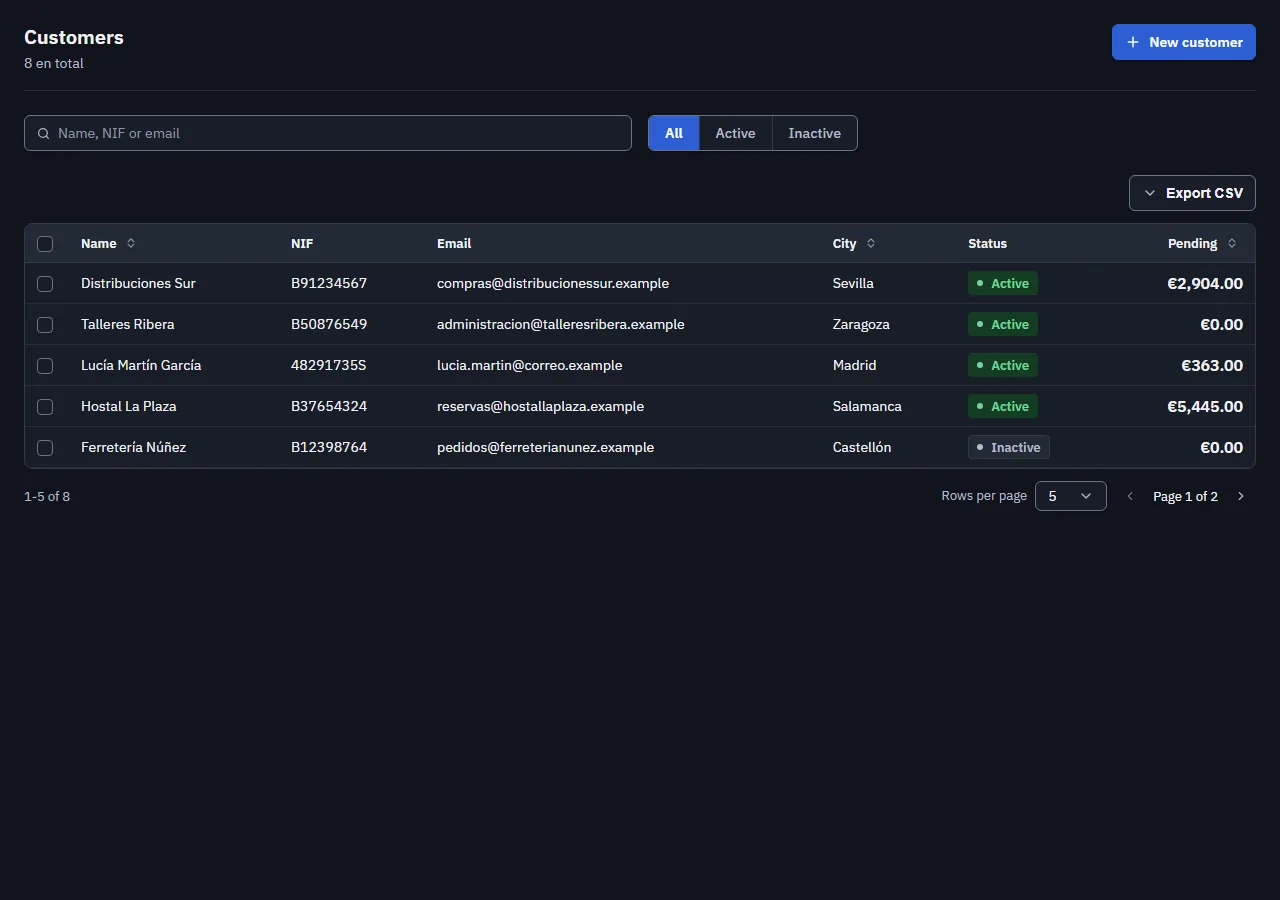The height and width of the screenshot is (900, 1280).
Task: Click email compras@distribucionessur.example
Action: [553, 284]
